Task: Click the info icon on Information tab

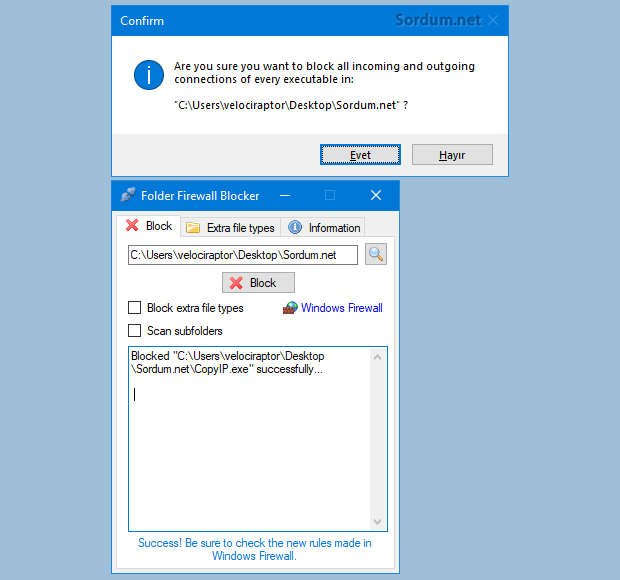Action: pos(295,227)
